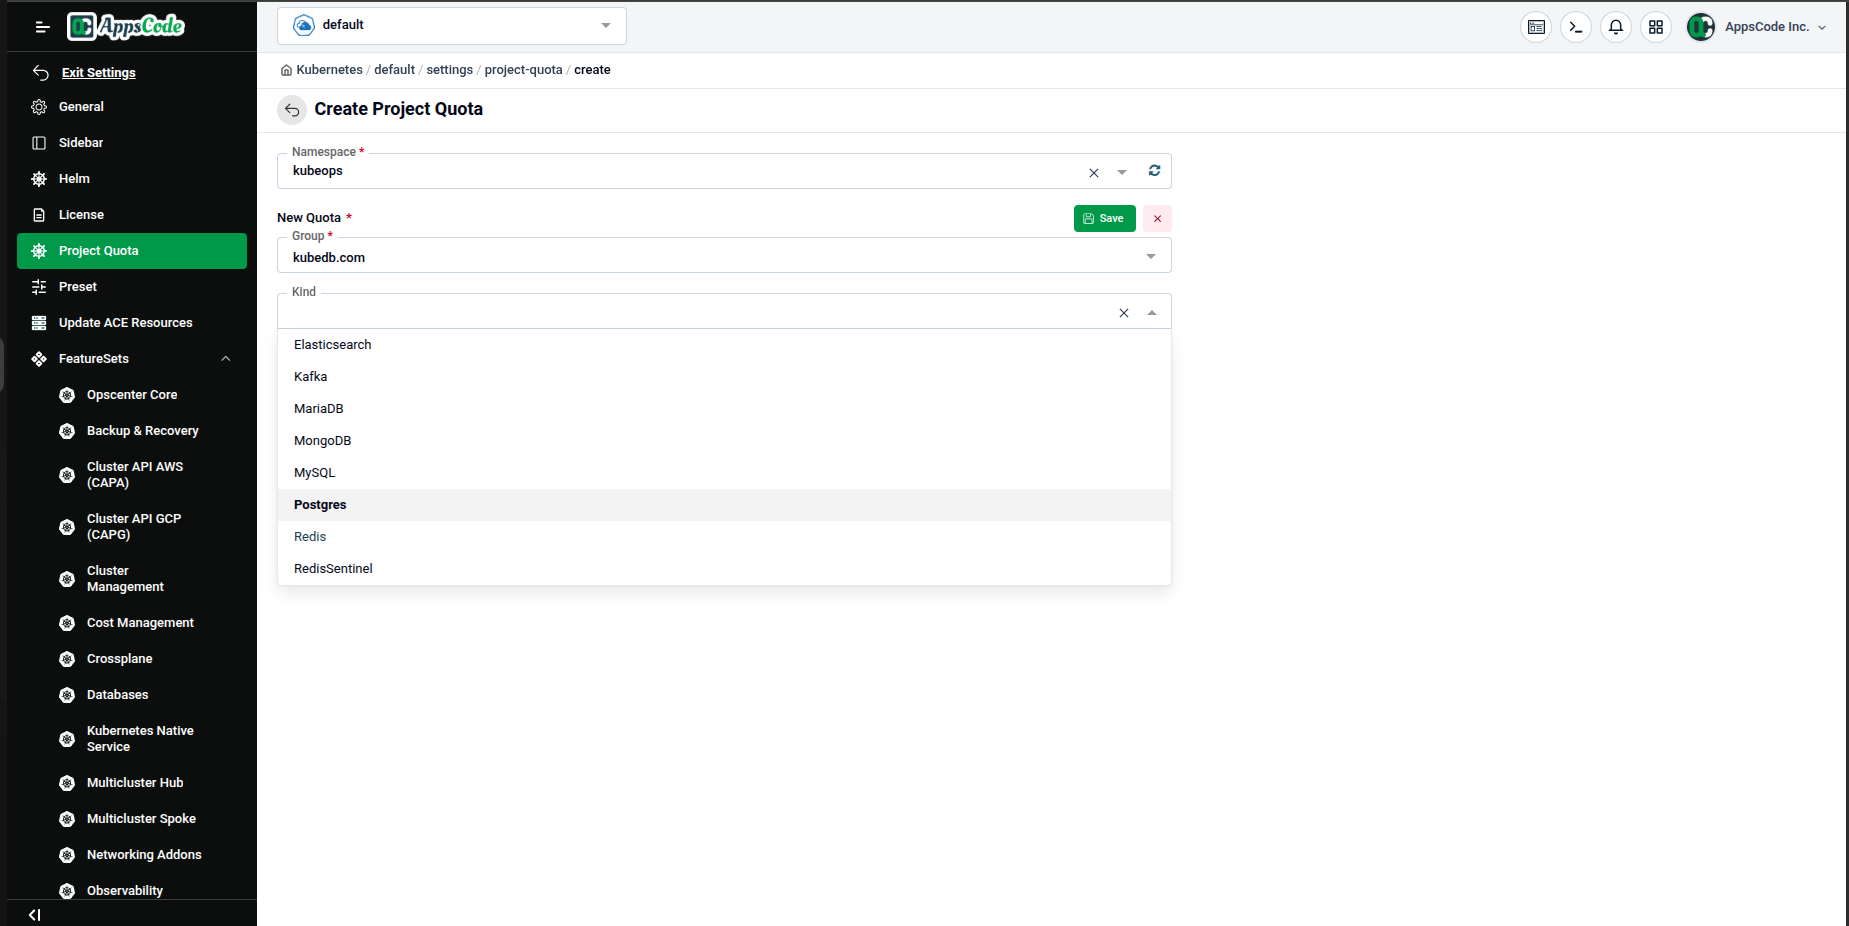Open General settings in the sidebar
This screenshot has height=926, width=1849.
coord(81,106)
